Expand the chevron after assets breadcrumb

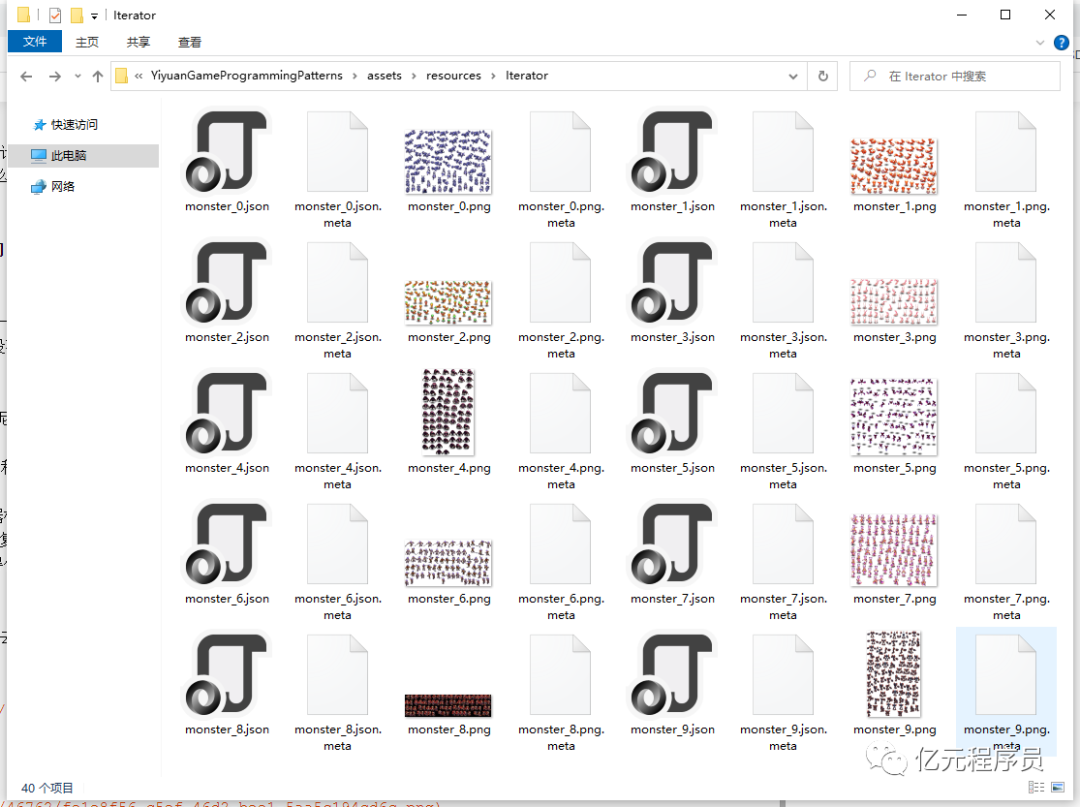(x=413, y=76)
